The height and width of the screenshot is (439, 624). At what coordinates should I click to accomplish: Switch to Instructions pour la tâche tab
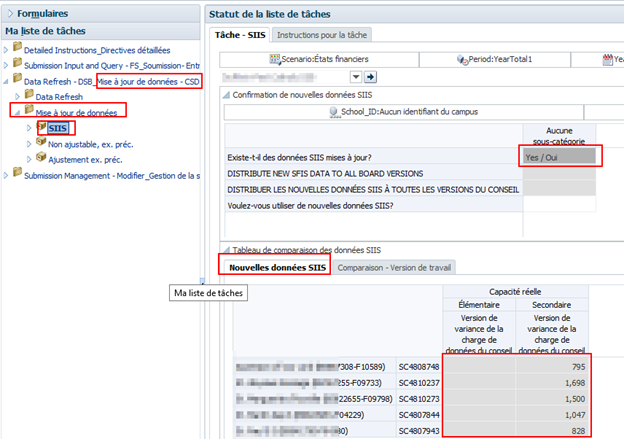[322, 35]
